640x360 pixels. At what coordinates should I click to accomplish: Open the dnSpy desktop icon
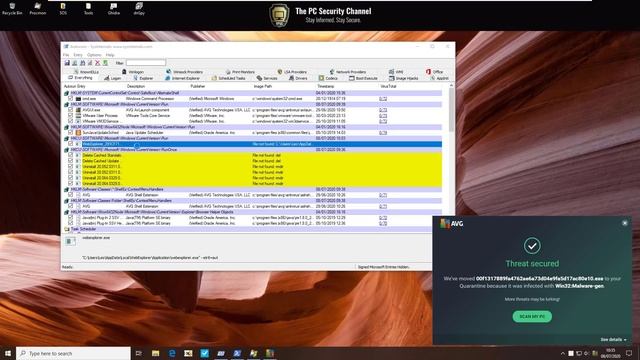(139, 9)
